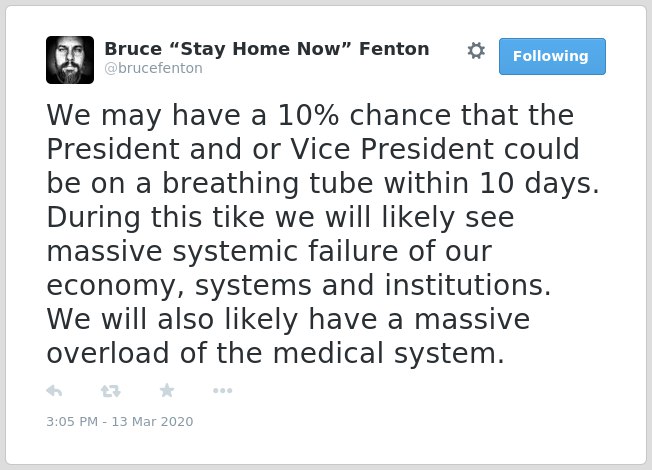Click the "13 Mar 2020" date text
The height and width of the screenshot is (470, 652).
click(x=152, y=422)
